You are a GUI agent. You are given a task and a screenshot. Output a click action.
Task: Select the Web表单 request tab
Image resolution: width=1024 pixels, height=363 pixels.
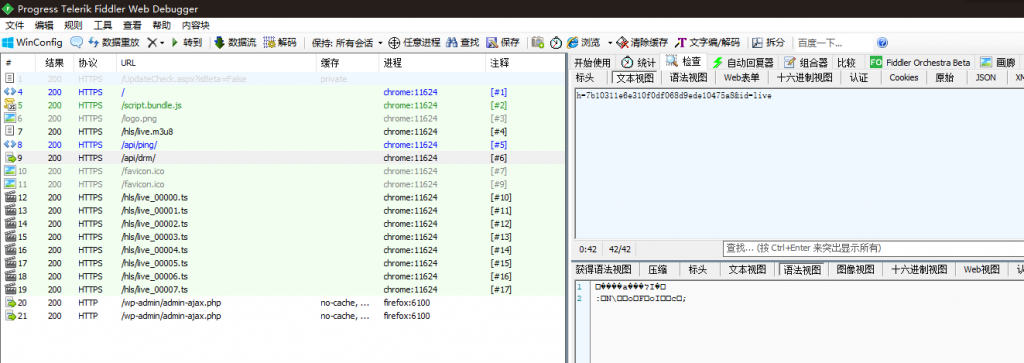tap(741, 78)
